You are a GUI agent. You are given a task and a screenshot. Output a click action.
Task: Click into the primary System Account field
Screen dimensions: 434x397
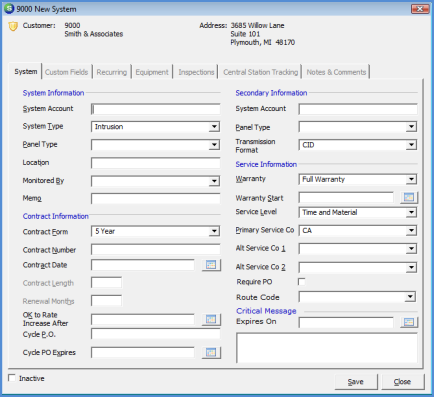tap(156, 109)
